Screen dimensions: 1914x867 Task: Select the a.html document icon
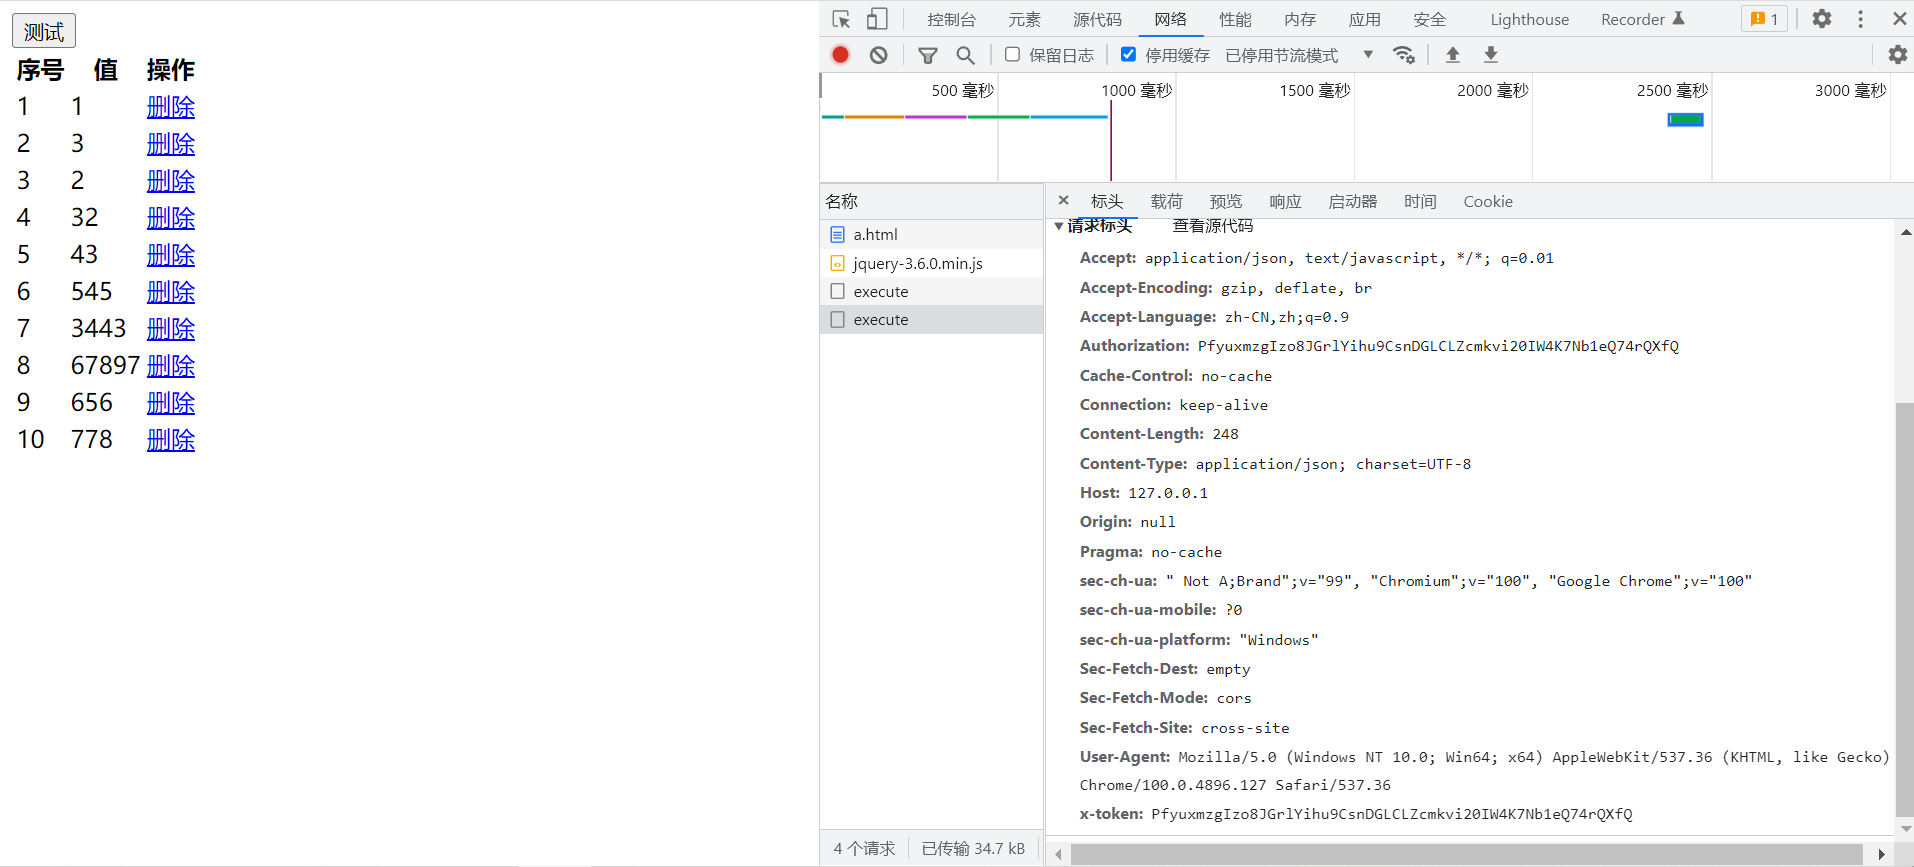(x=838, y=234)
